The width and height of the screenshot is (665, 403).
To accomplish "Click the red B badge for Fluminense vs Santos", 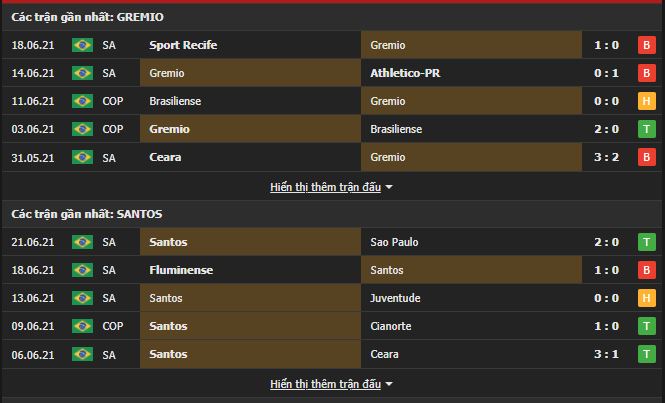I will (x=646, y=270).
